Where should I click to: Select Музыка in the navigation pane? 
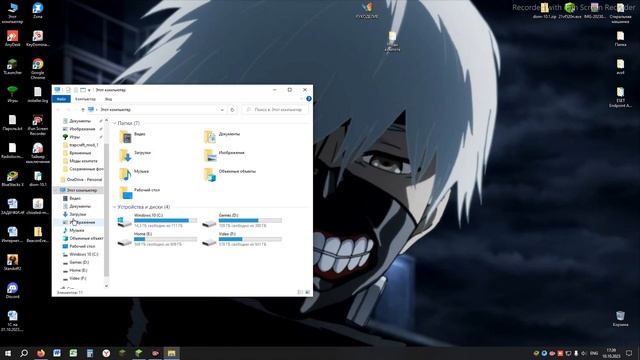coord(73,230)
